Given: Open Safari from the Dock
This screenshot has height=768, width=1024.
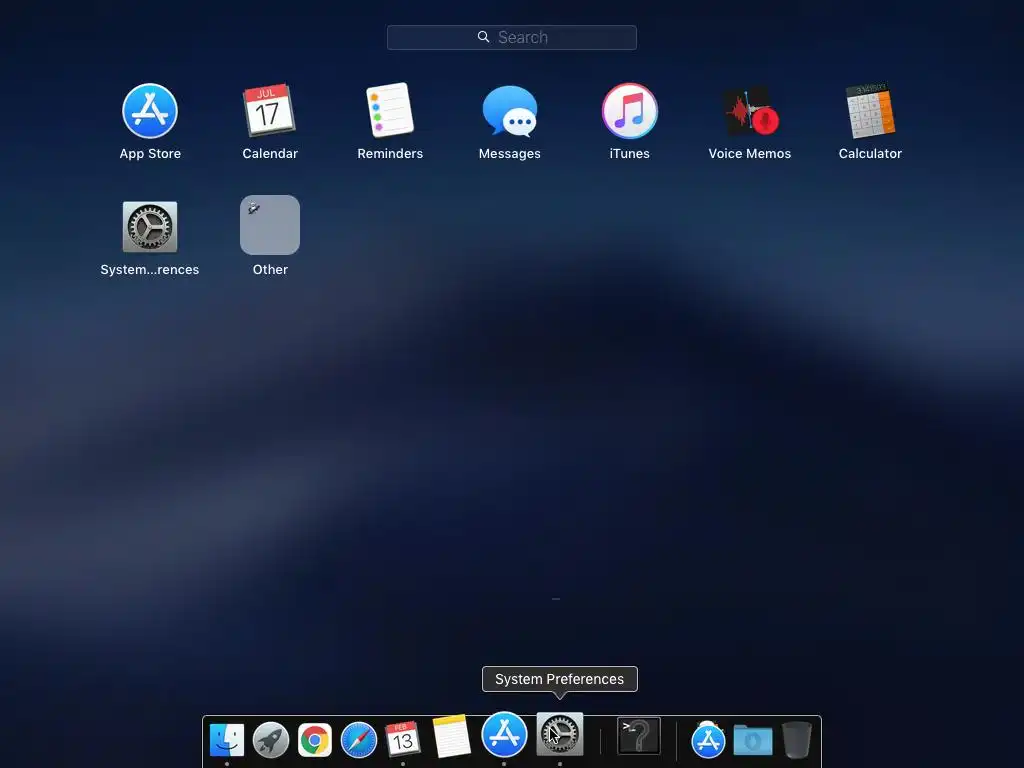Looking at the screenshot, I should [x=359, y=740].
